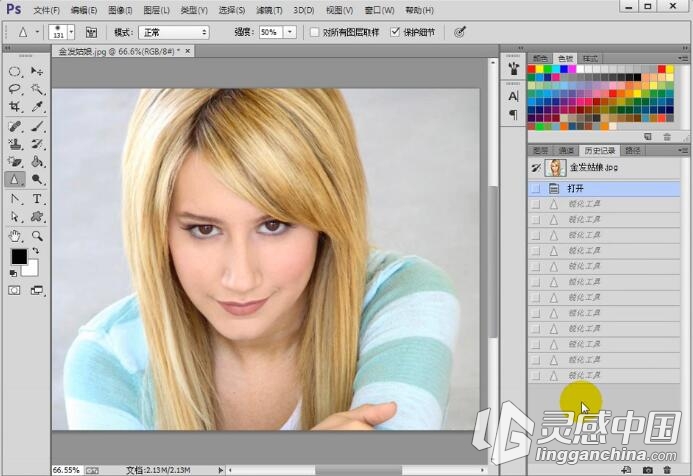Switch to the 样式 tab
Image resolution: width=693 pixels, height=476 pixels.
pyautogui.click(x=590, y=58)
